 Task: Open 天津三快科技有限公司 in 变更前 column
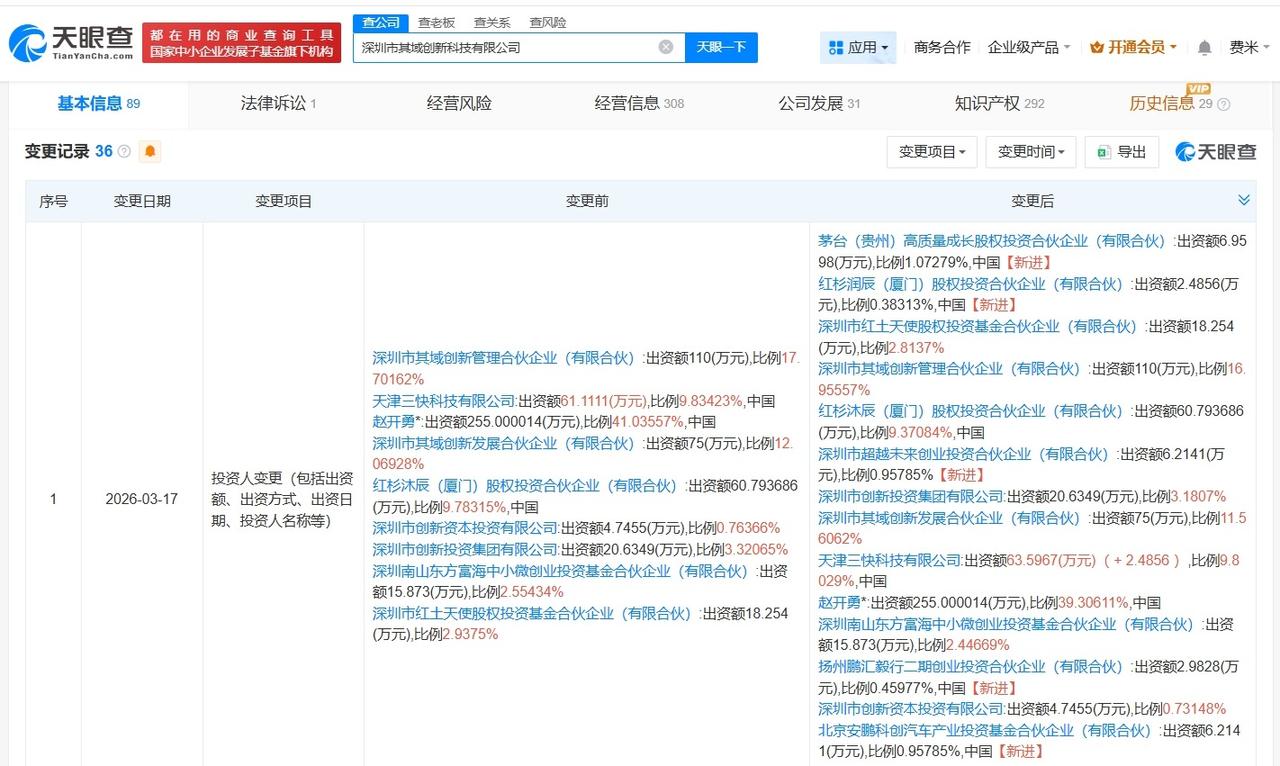point(444,401)
